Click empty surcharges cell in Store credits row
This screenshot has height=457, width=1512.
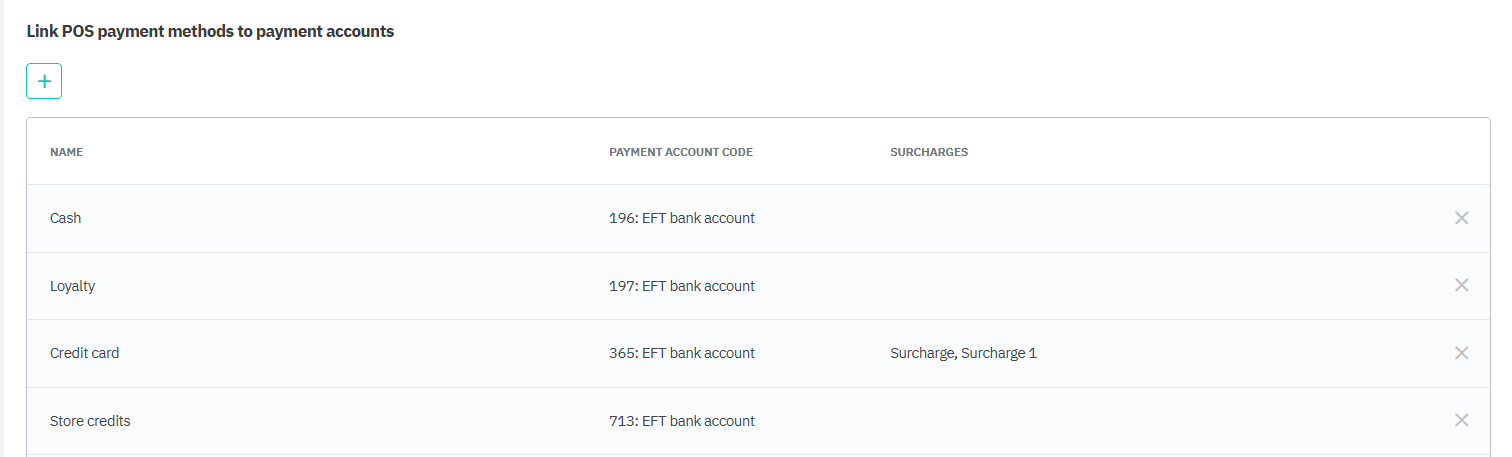1000,421
